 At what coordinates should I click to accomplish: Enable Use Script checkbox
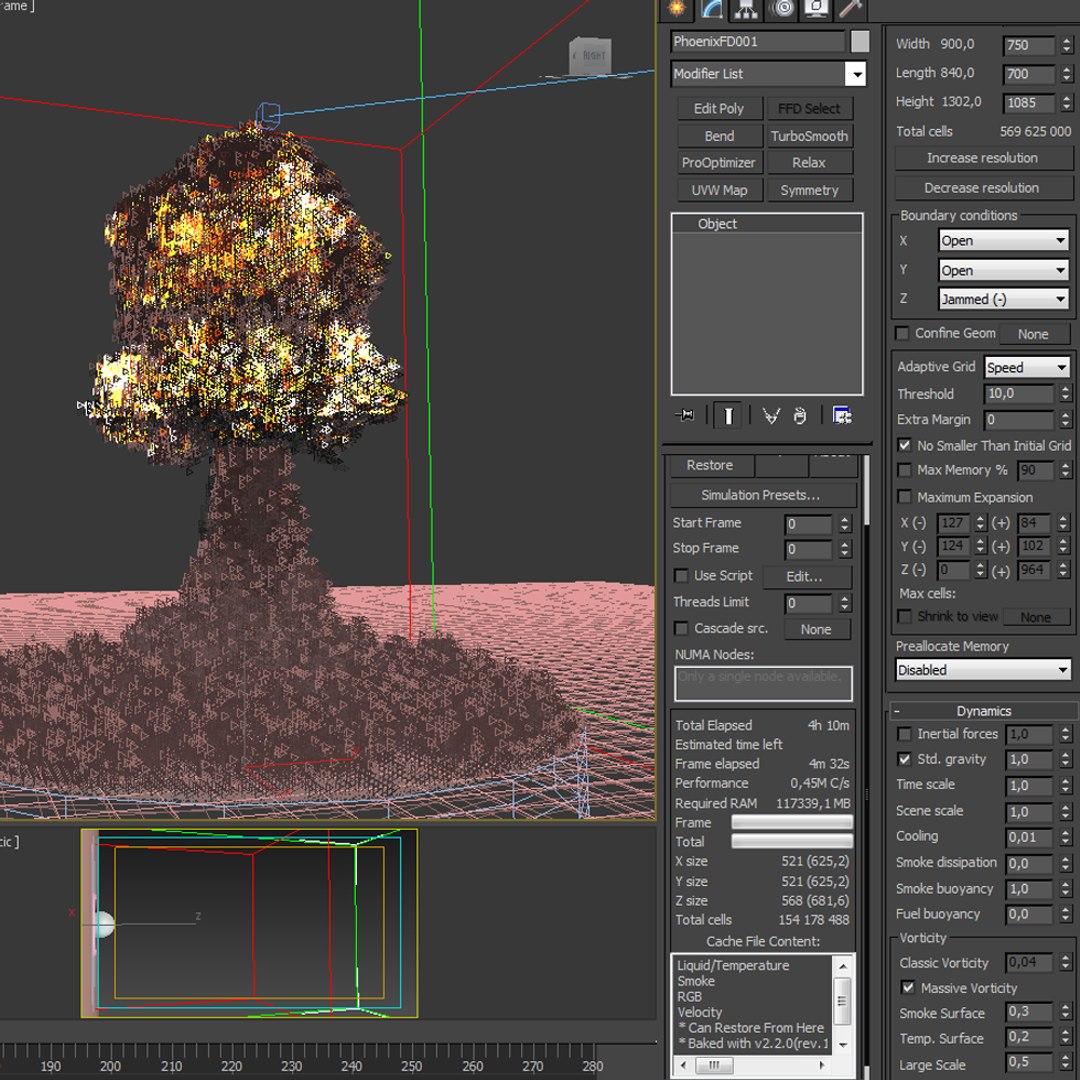coord(681,576)
